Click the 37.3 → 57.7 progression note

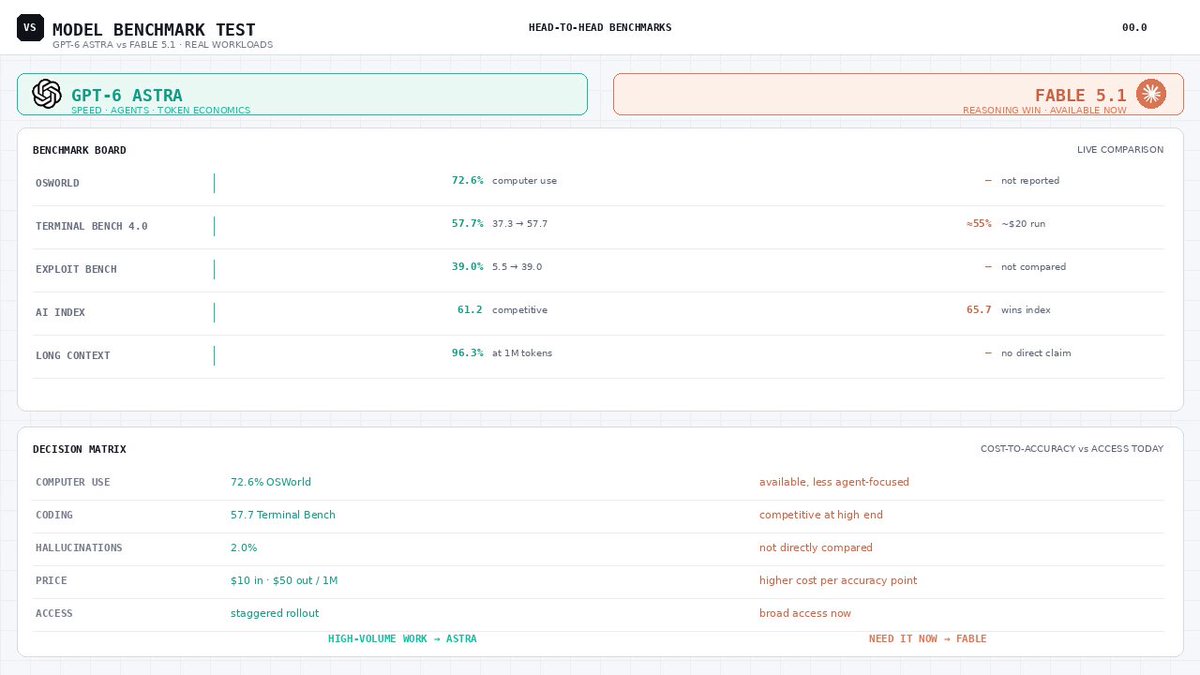click(x=520, y=224)
